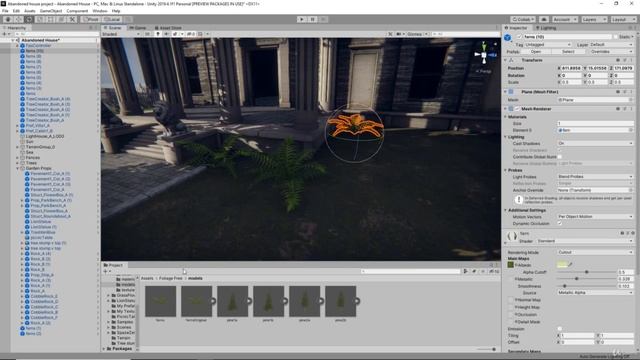
Task: Toggle 2D view button in Scene
Action: pyautogui.click(x=147, y=34)
